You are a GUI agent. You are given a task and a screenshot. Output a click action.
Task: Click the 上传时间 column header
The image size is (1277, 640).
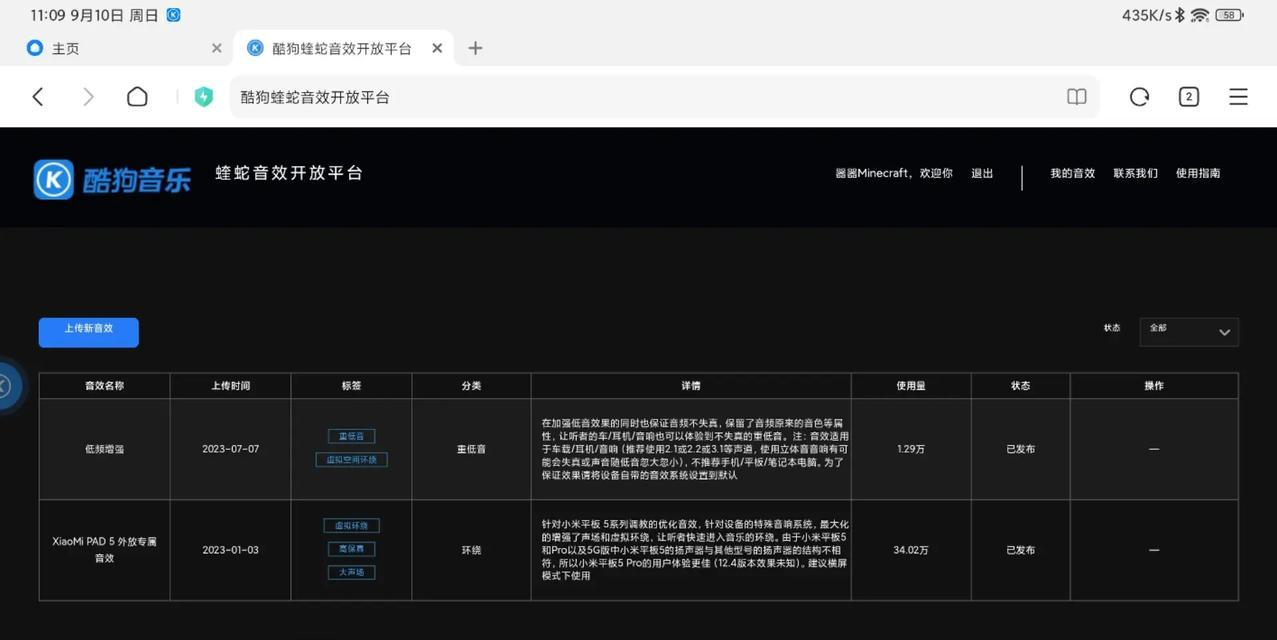pos(230,386)
